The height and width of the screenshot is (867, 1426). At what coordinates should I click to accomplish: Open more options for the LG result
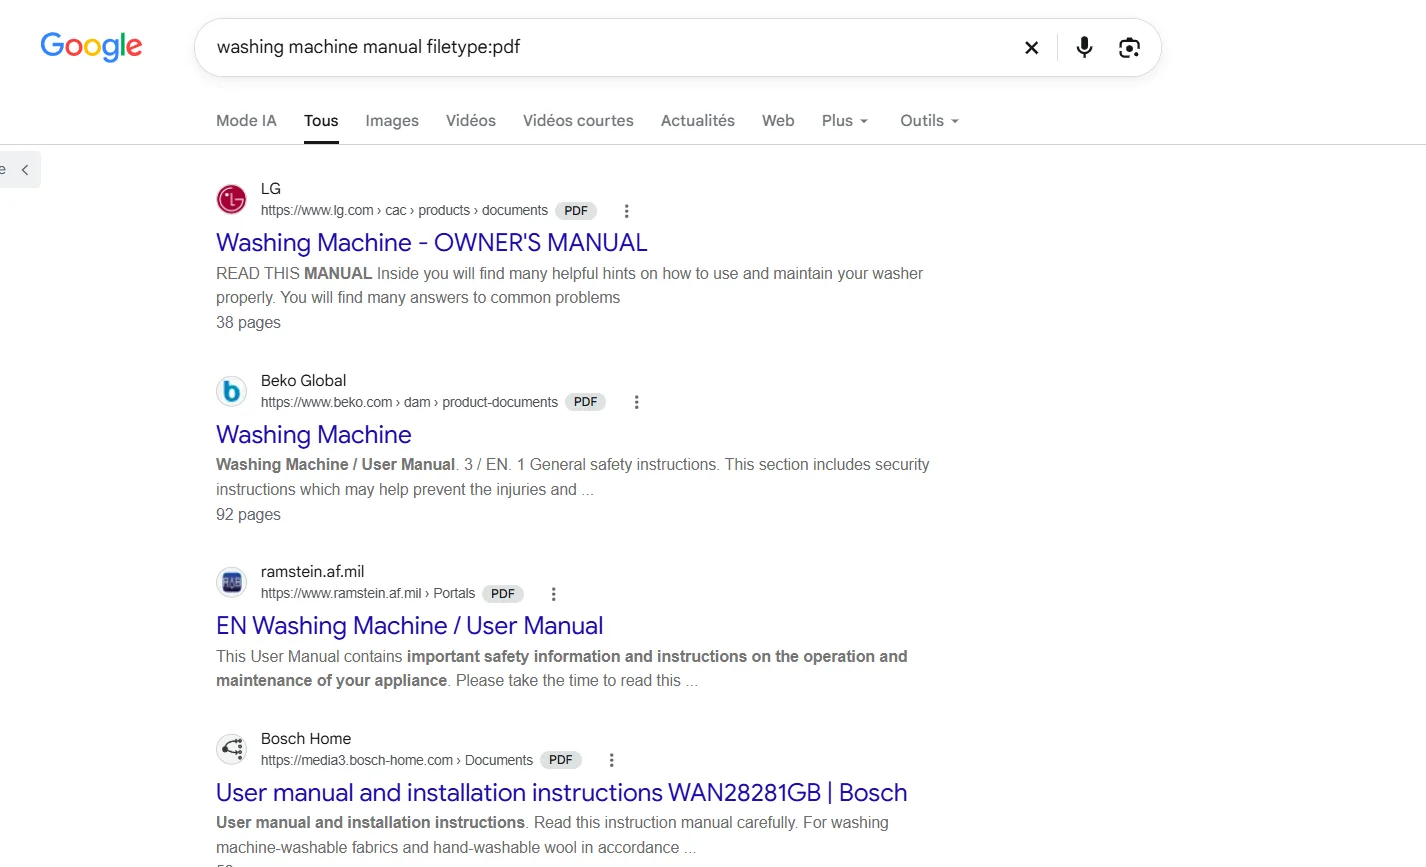point(626,211)
